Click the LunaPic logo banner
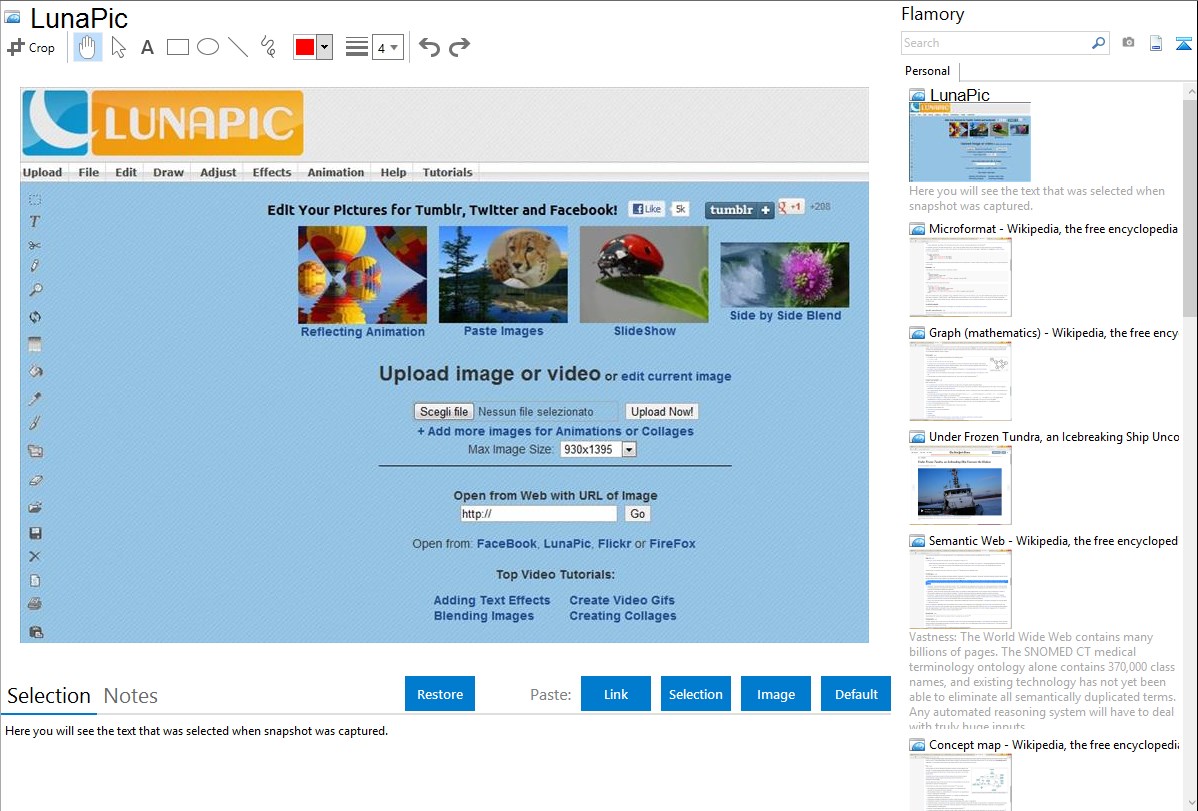1198x811 pixels. pos(163,122)
